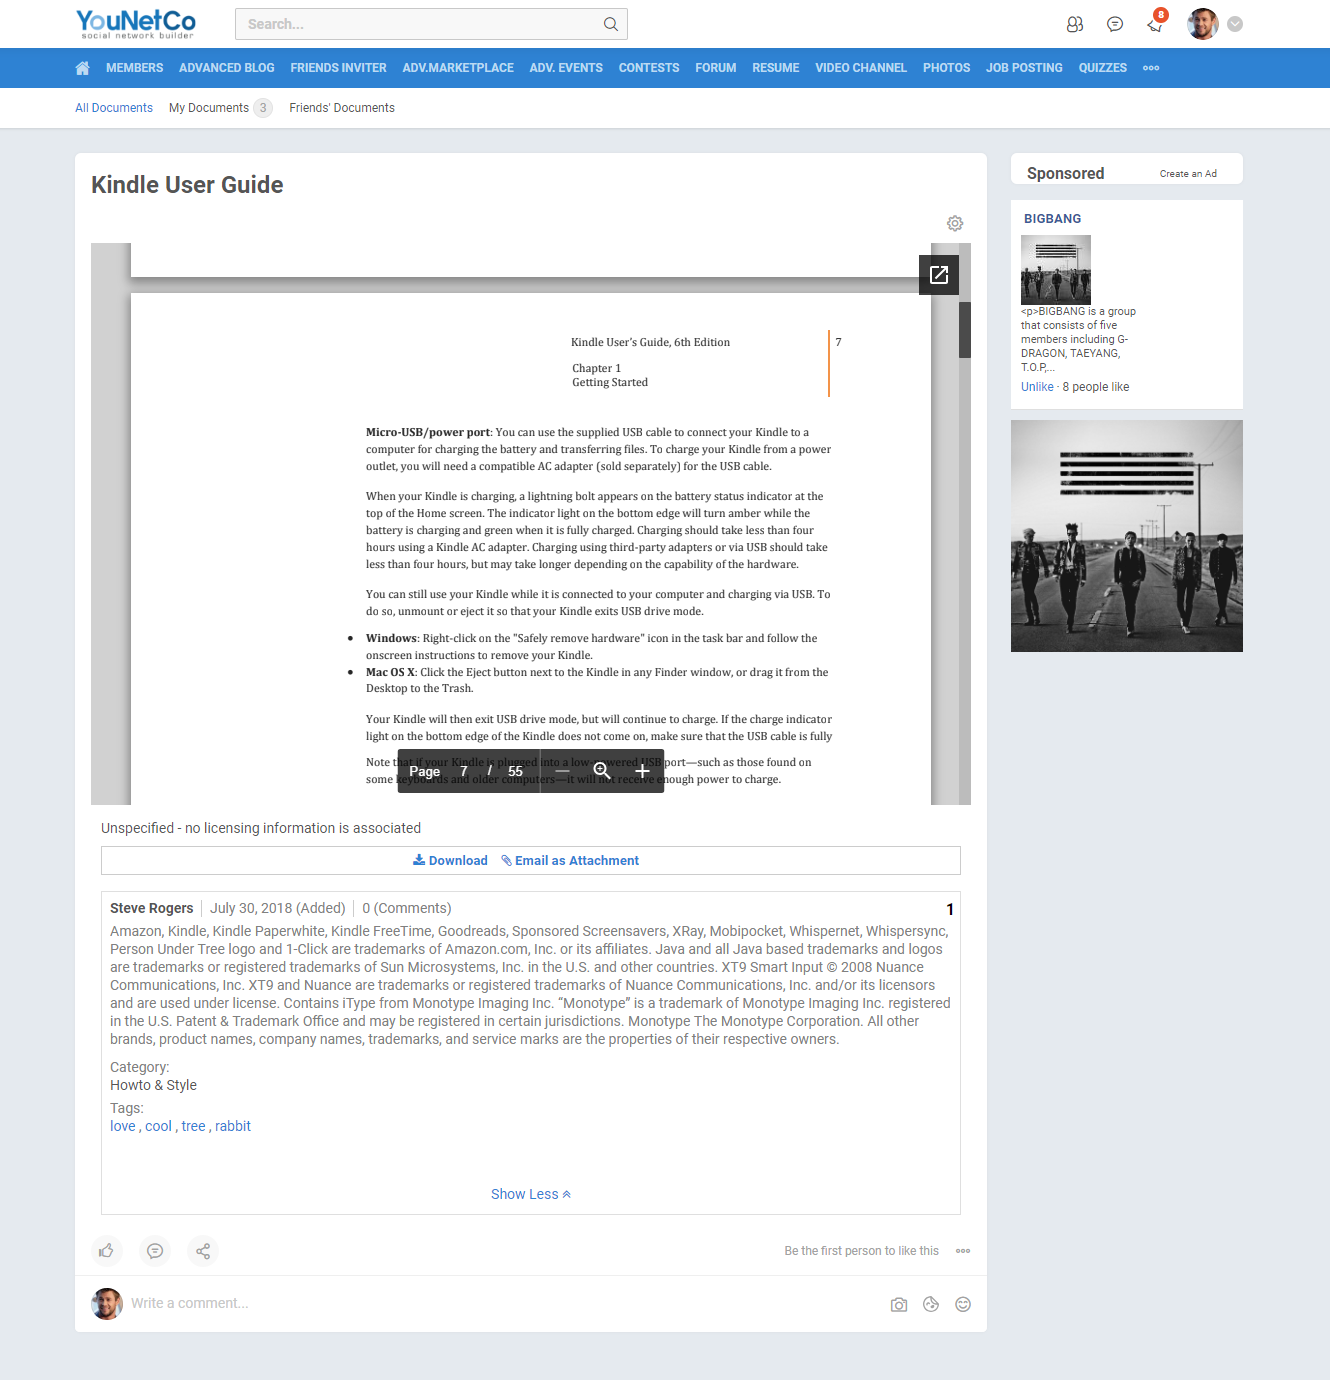Open Job Posting menu item

point(1024,68)
